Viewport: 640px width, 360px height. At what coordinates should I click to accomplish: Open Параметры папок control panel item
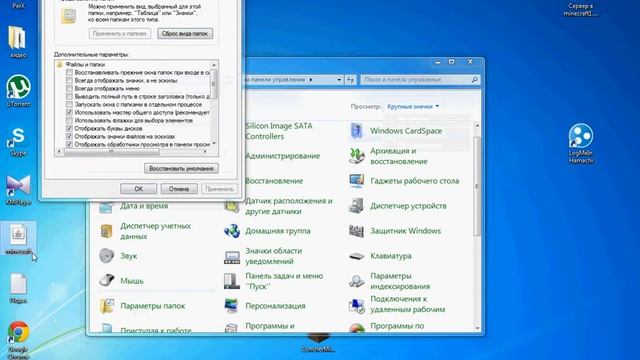(x=142, y=306)
